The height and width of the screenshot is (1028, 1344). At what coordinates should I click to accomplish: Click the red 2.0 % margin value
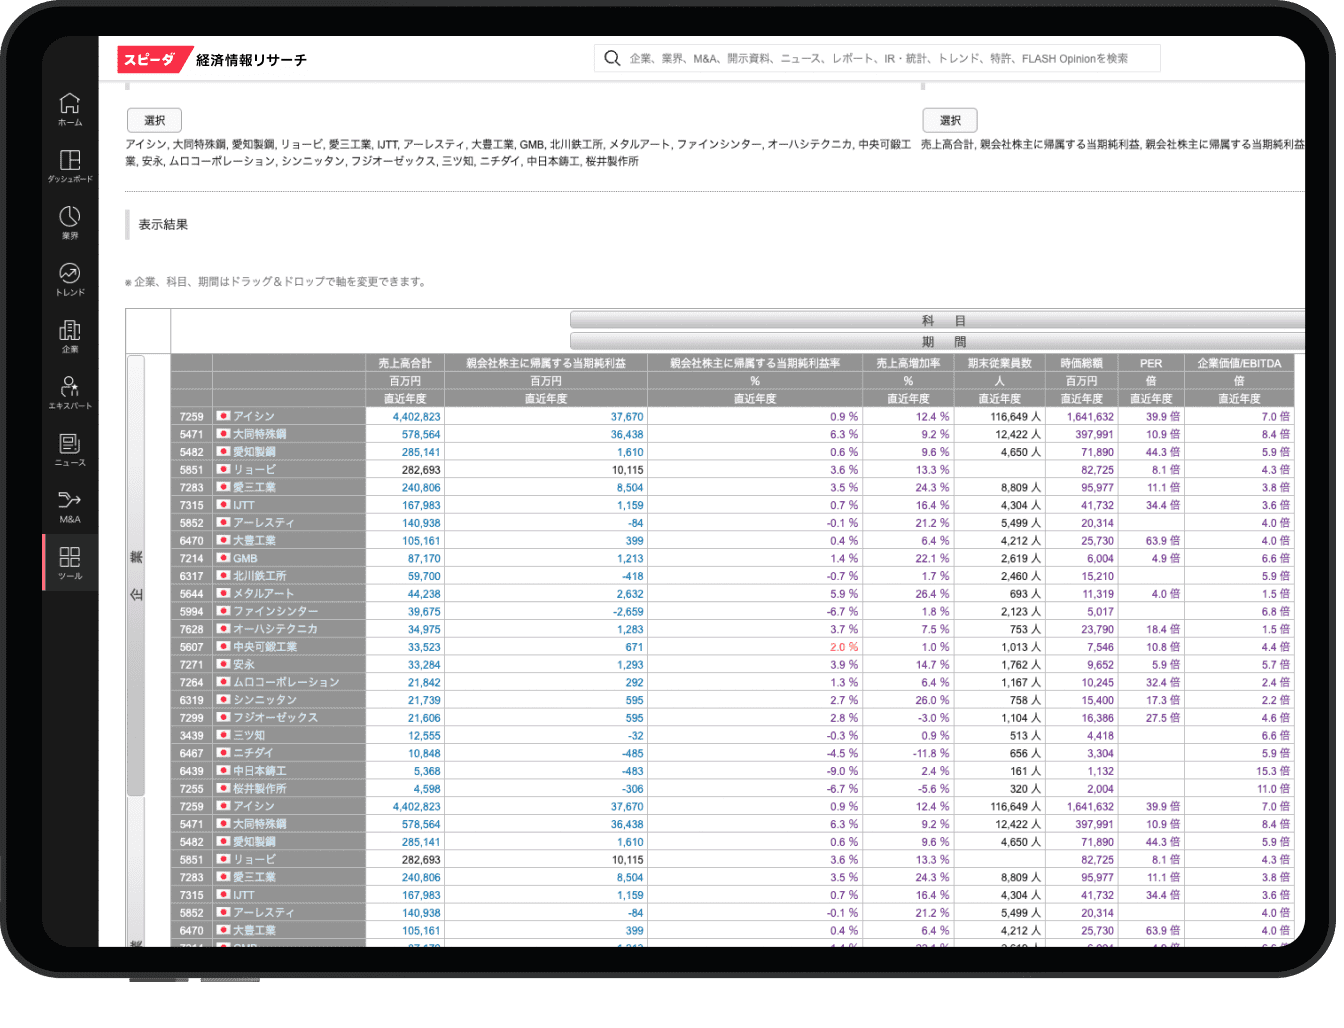click(x=844, y=647)
